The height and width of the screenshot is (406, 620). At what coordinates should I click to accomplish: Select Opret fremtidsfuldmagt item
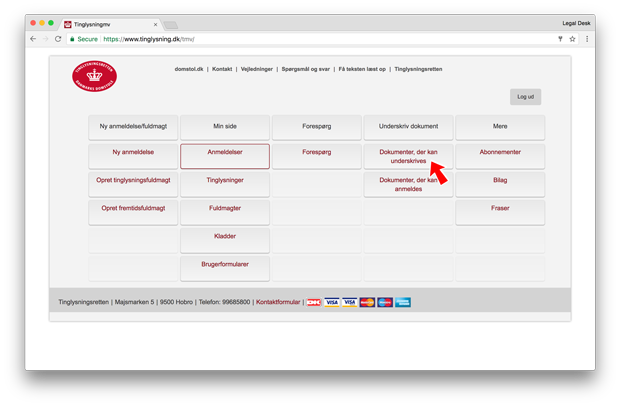pyautogui.click(x=133, y=212)
